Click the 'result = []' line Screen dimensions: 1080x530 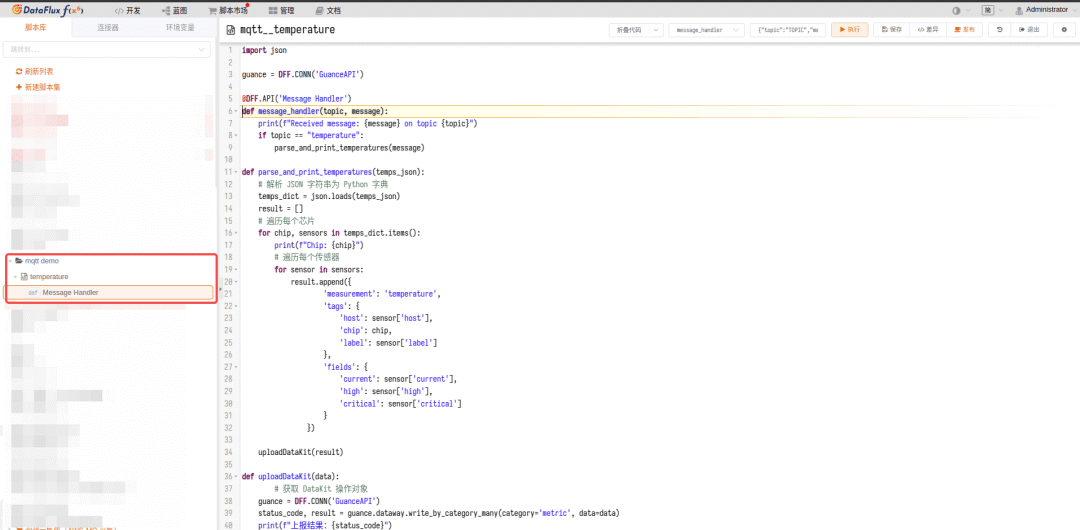pos(280,208)
